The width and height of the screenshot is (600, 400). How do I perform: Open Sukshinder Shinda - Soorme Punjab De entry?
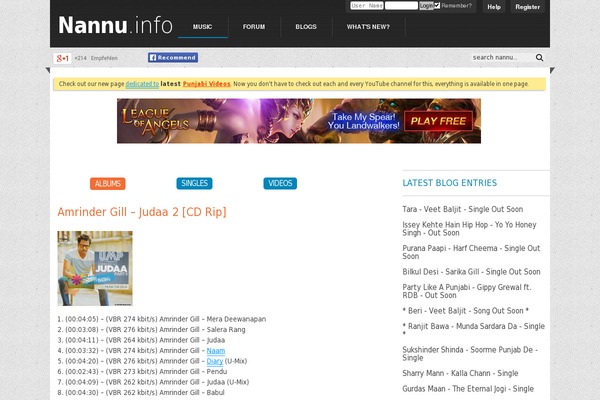coord(470,354)
